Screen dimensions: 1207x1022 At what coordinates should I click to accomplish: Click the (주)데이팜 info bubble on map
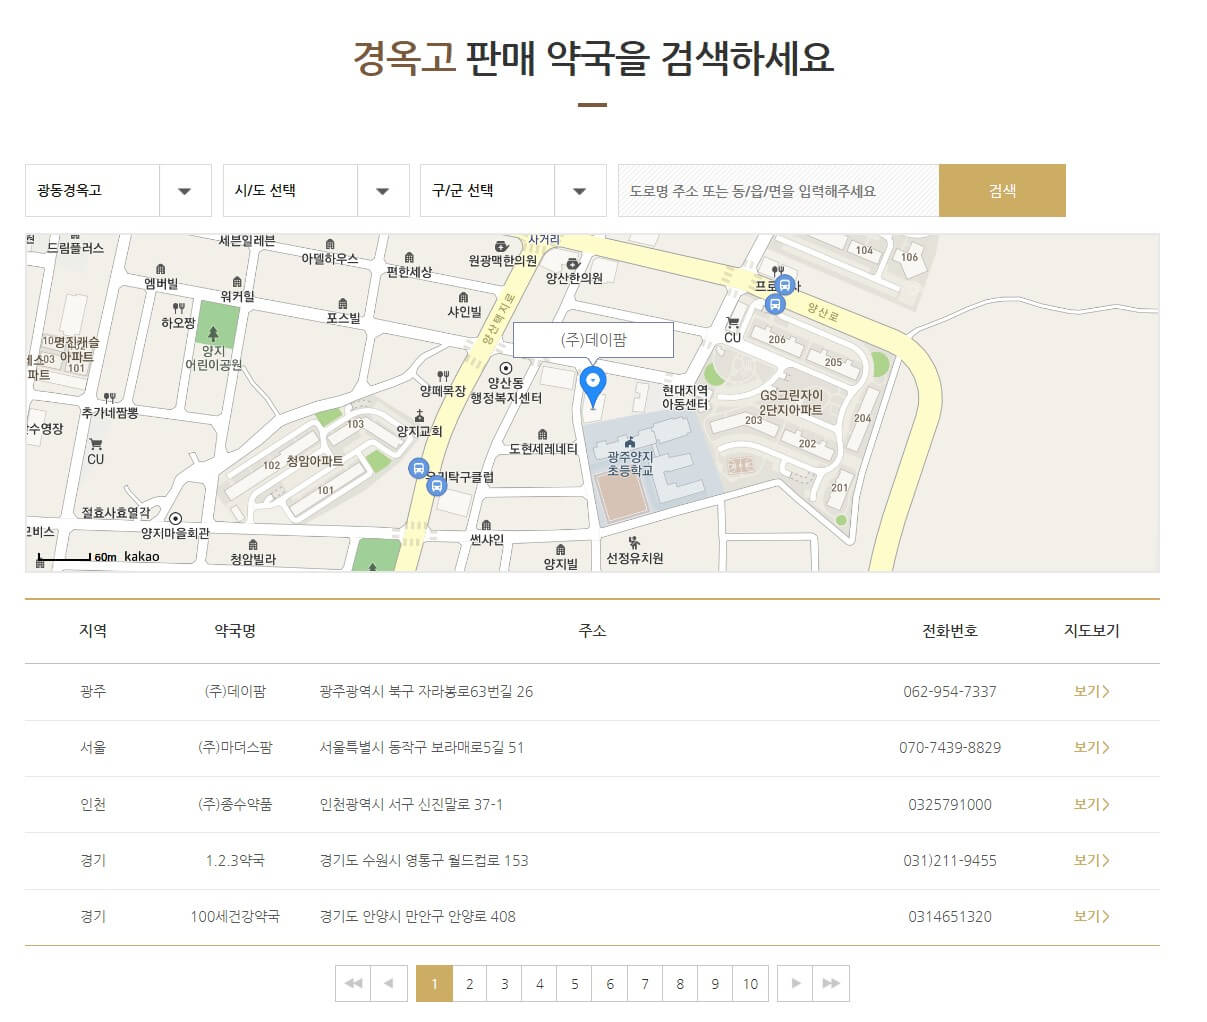pyautogui.click(x=593, y=340)
